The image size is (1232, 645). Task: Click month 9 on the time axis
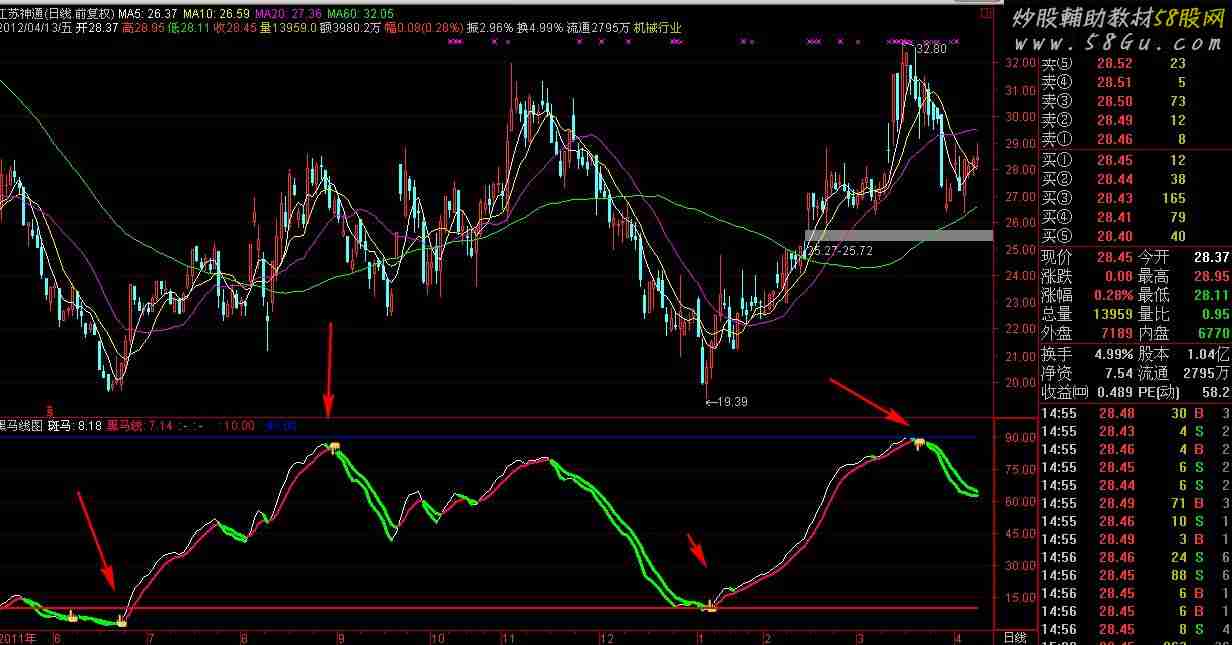coord(341,637)
